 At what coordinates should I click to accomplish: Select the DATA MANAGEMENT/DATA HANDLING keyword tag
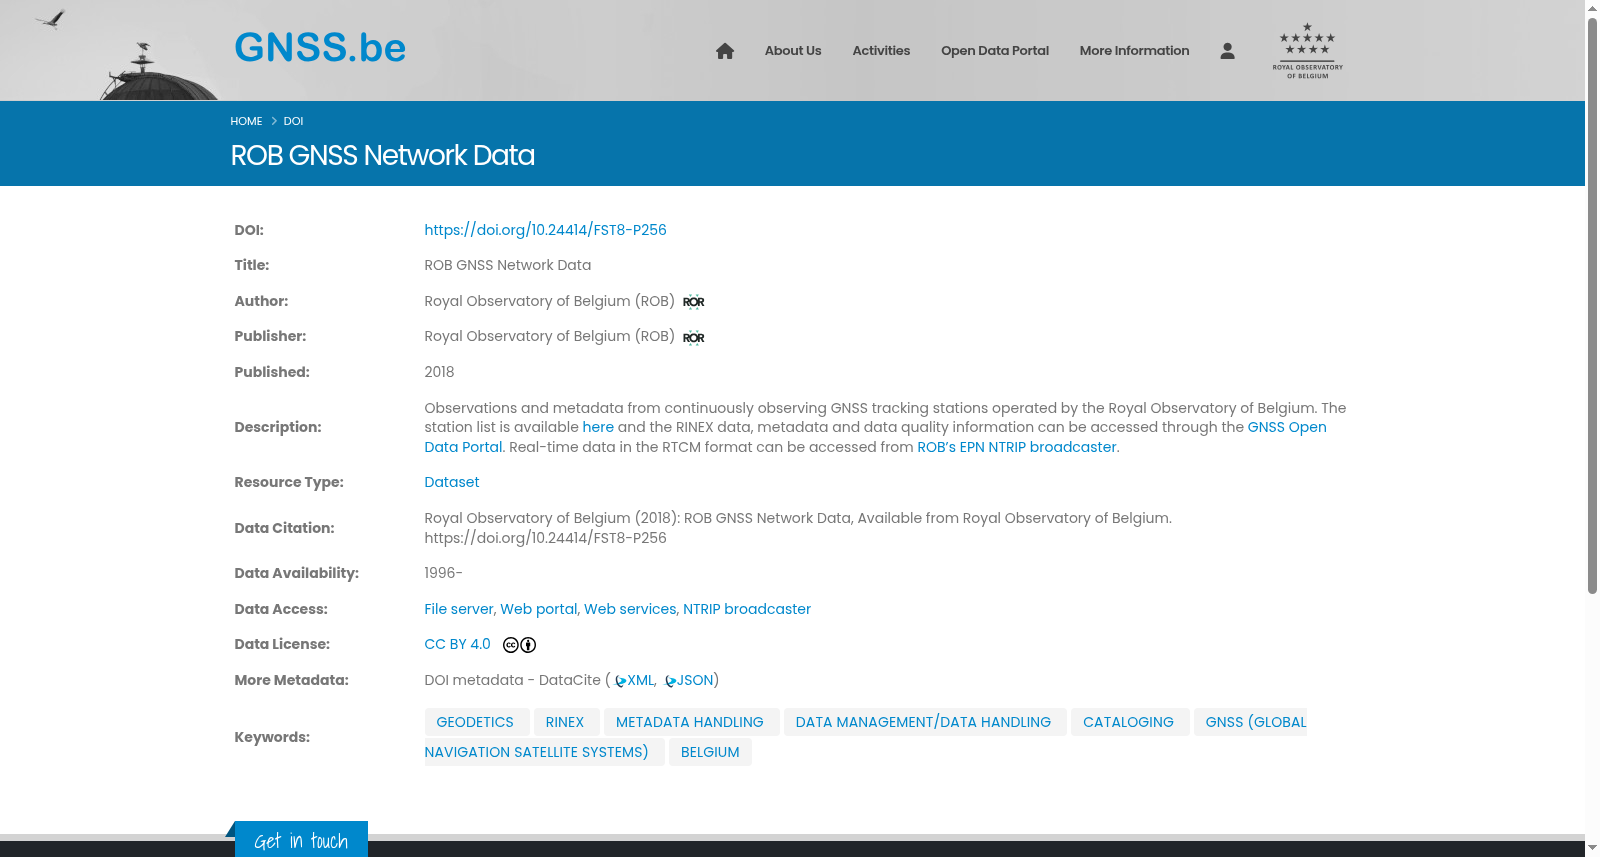pyautogui.click(x=923, y=722)
